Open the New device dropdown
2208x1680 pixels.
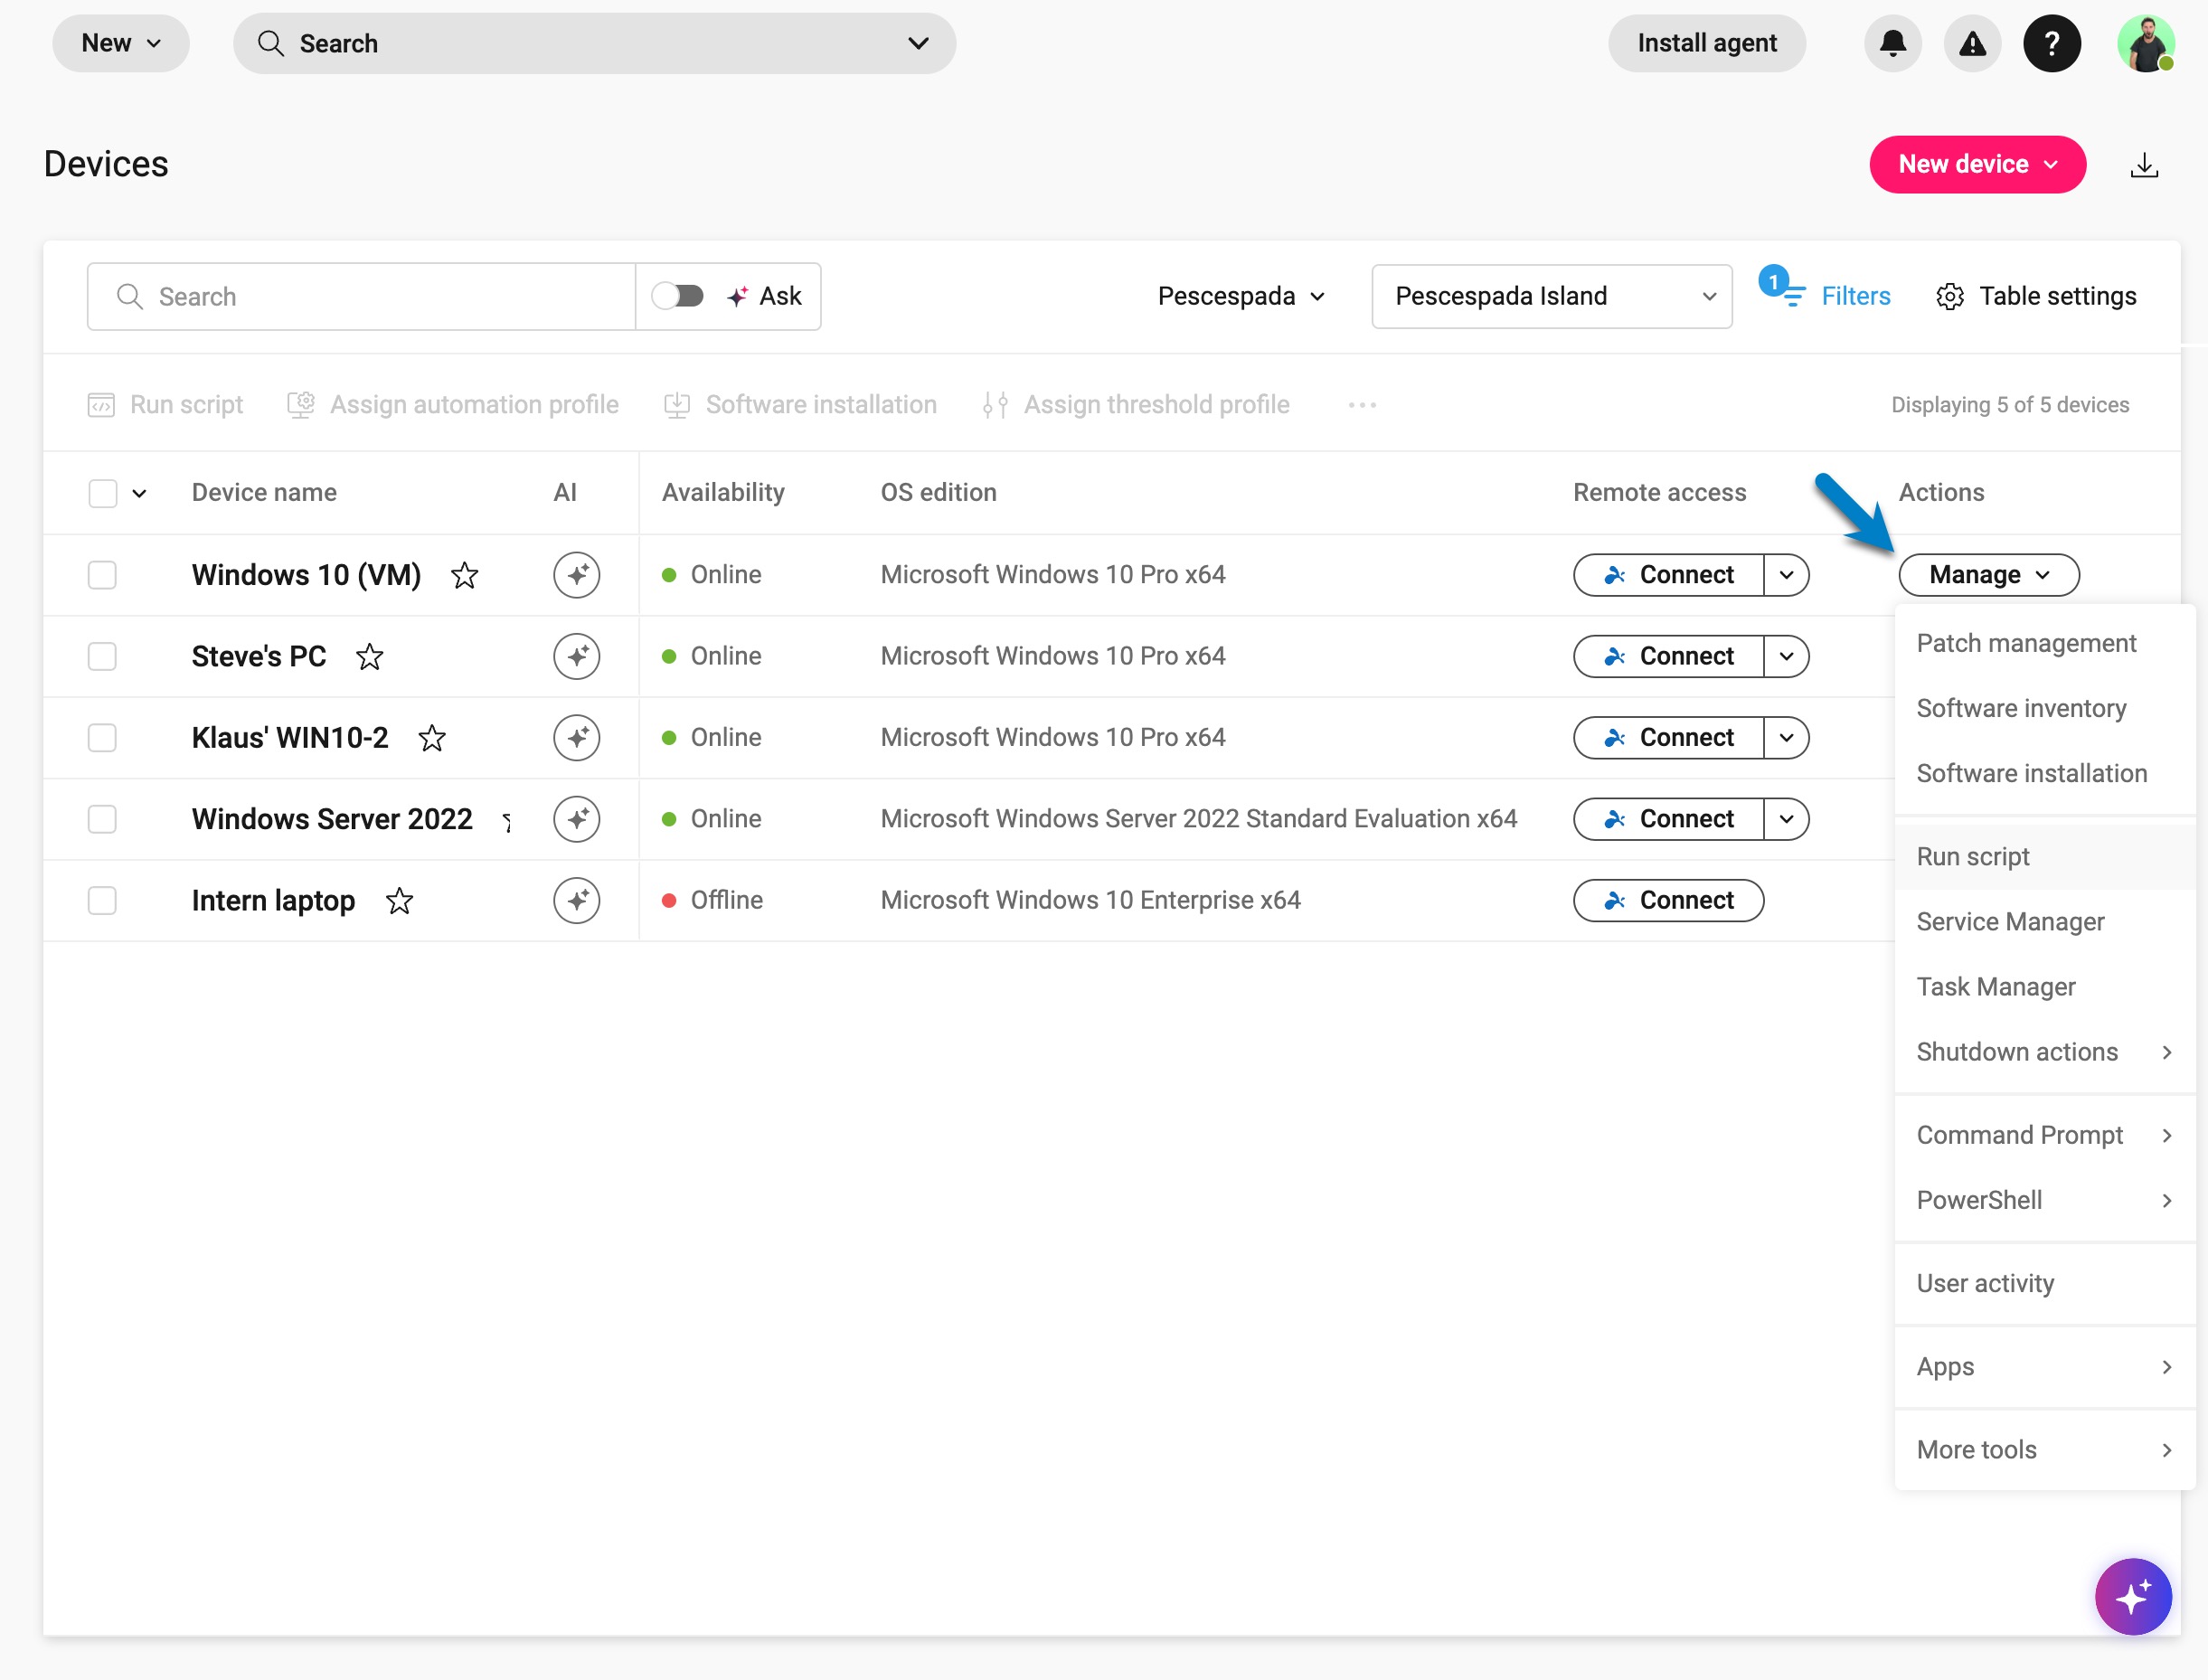point(1977,165)
